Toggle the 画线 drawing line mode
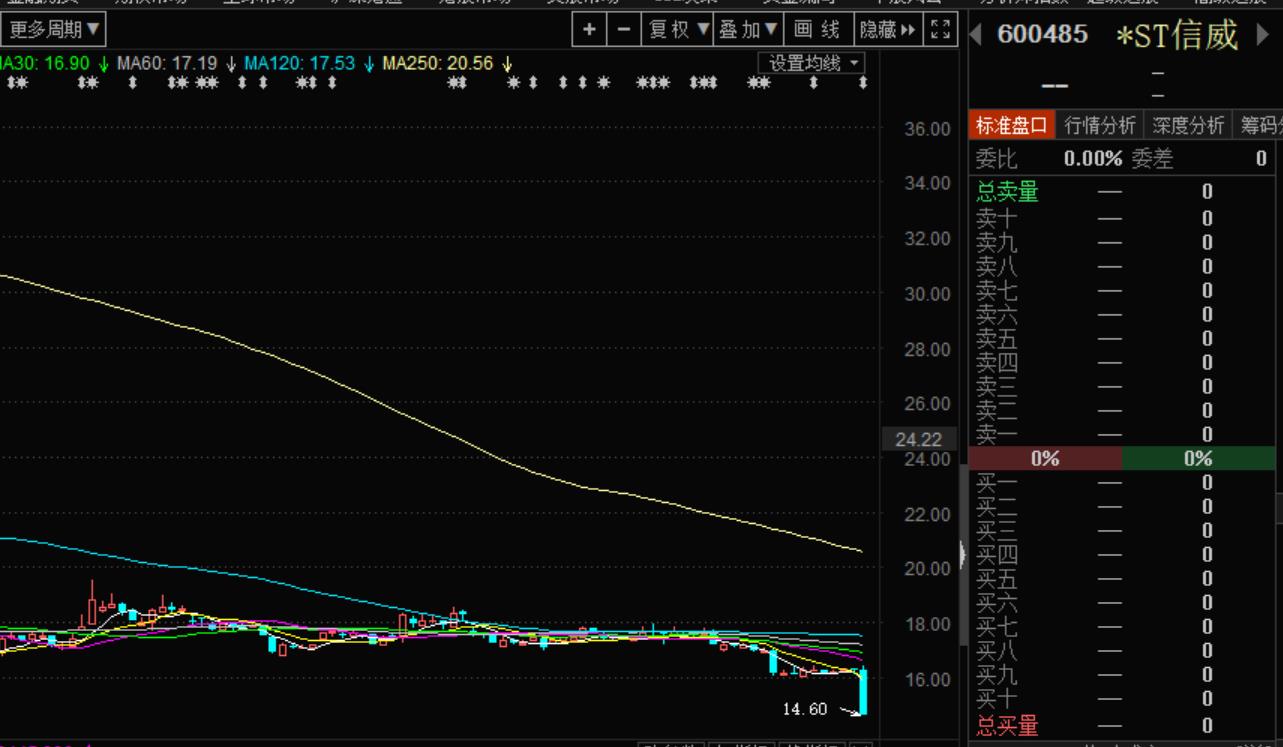Image resolution: width=1283 pixels, height=747 pixels. tap(818, 30)
